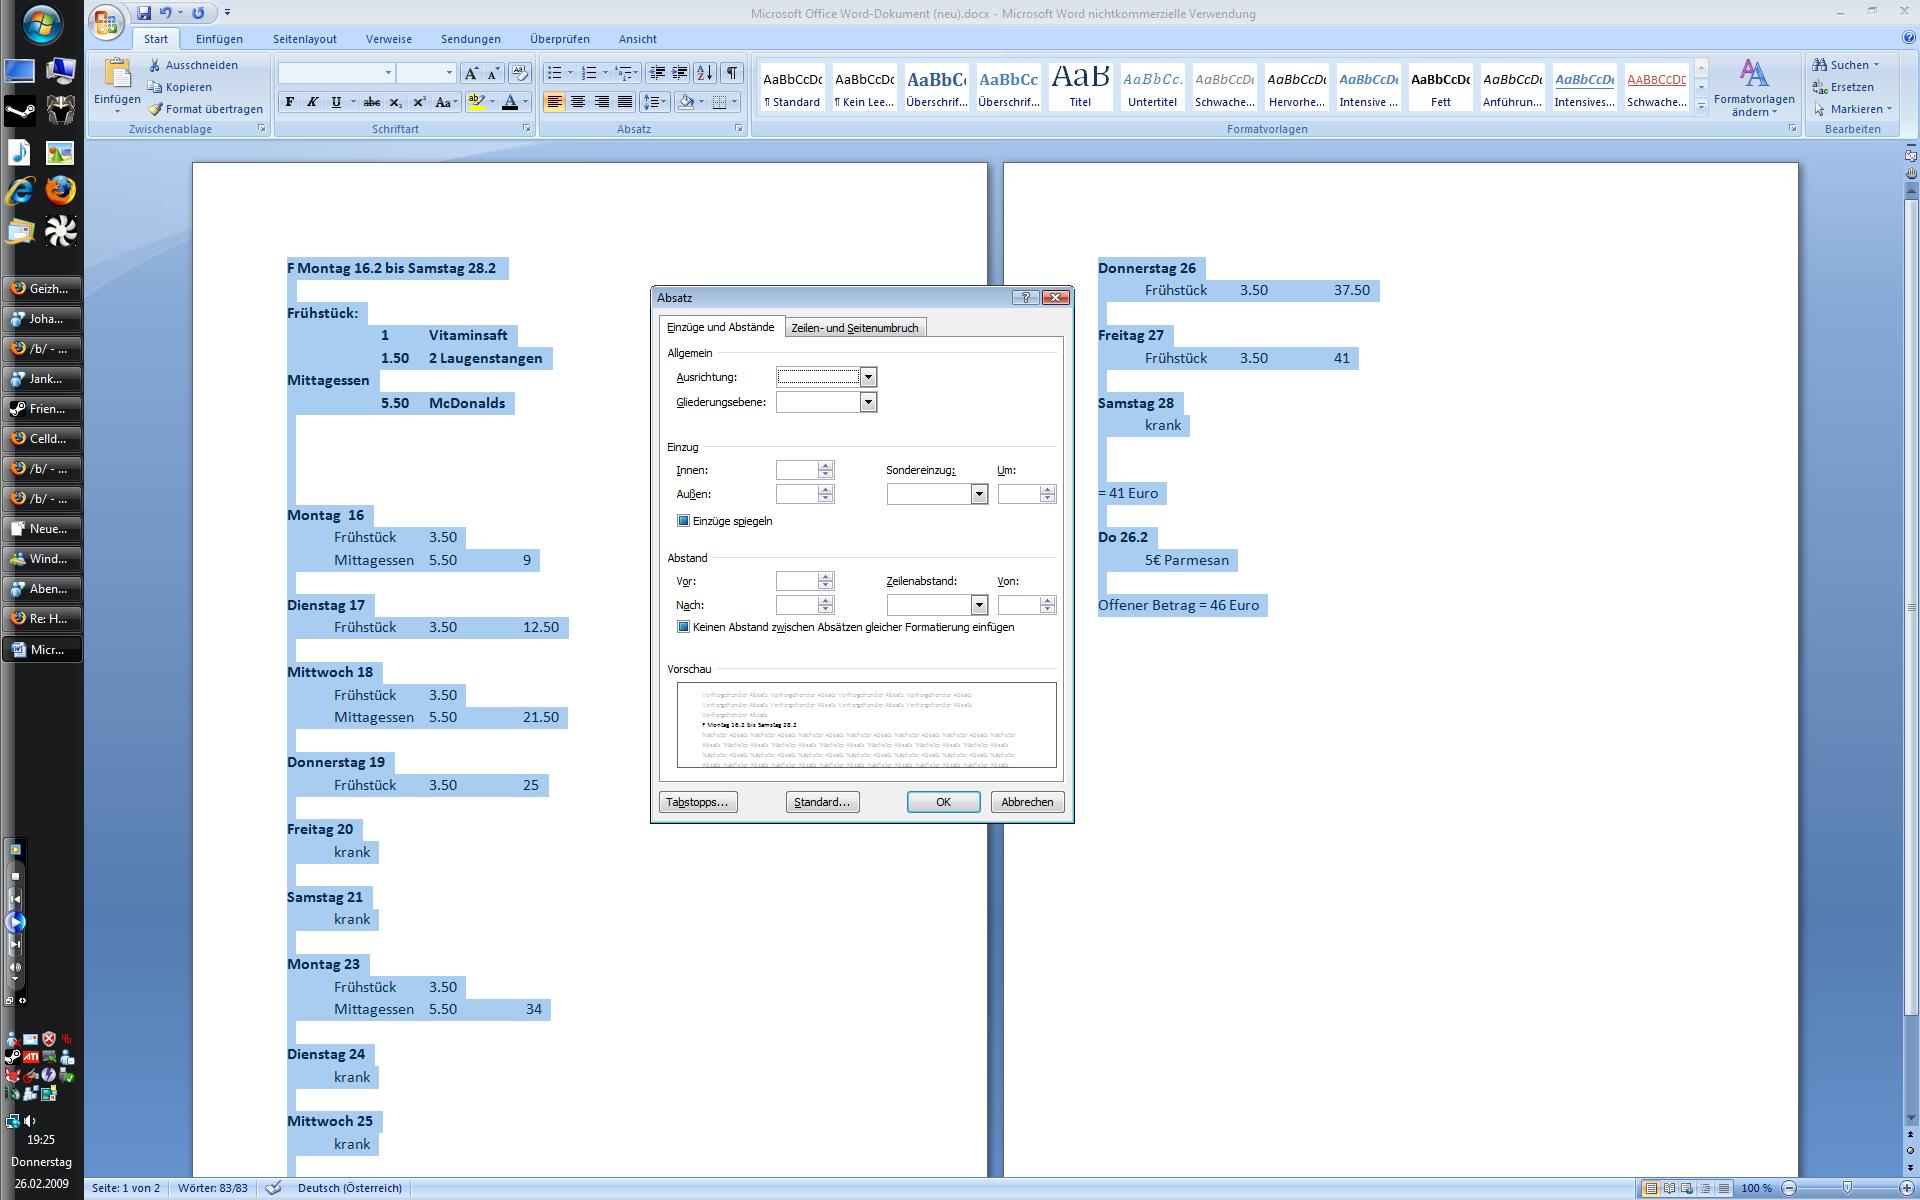Toggle 'Keinen Abstand zwischen Absätzen' checkbox
This screenshot has width=1920, height=1200.
(684, 627)
